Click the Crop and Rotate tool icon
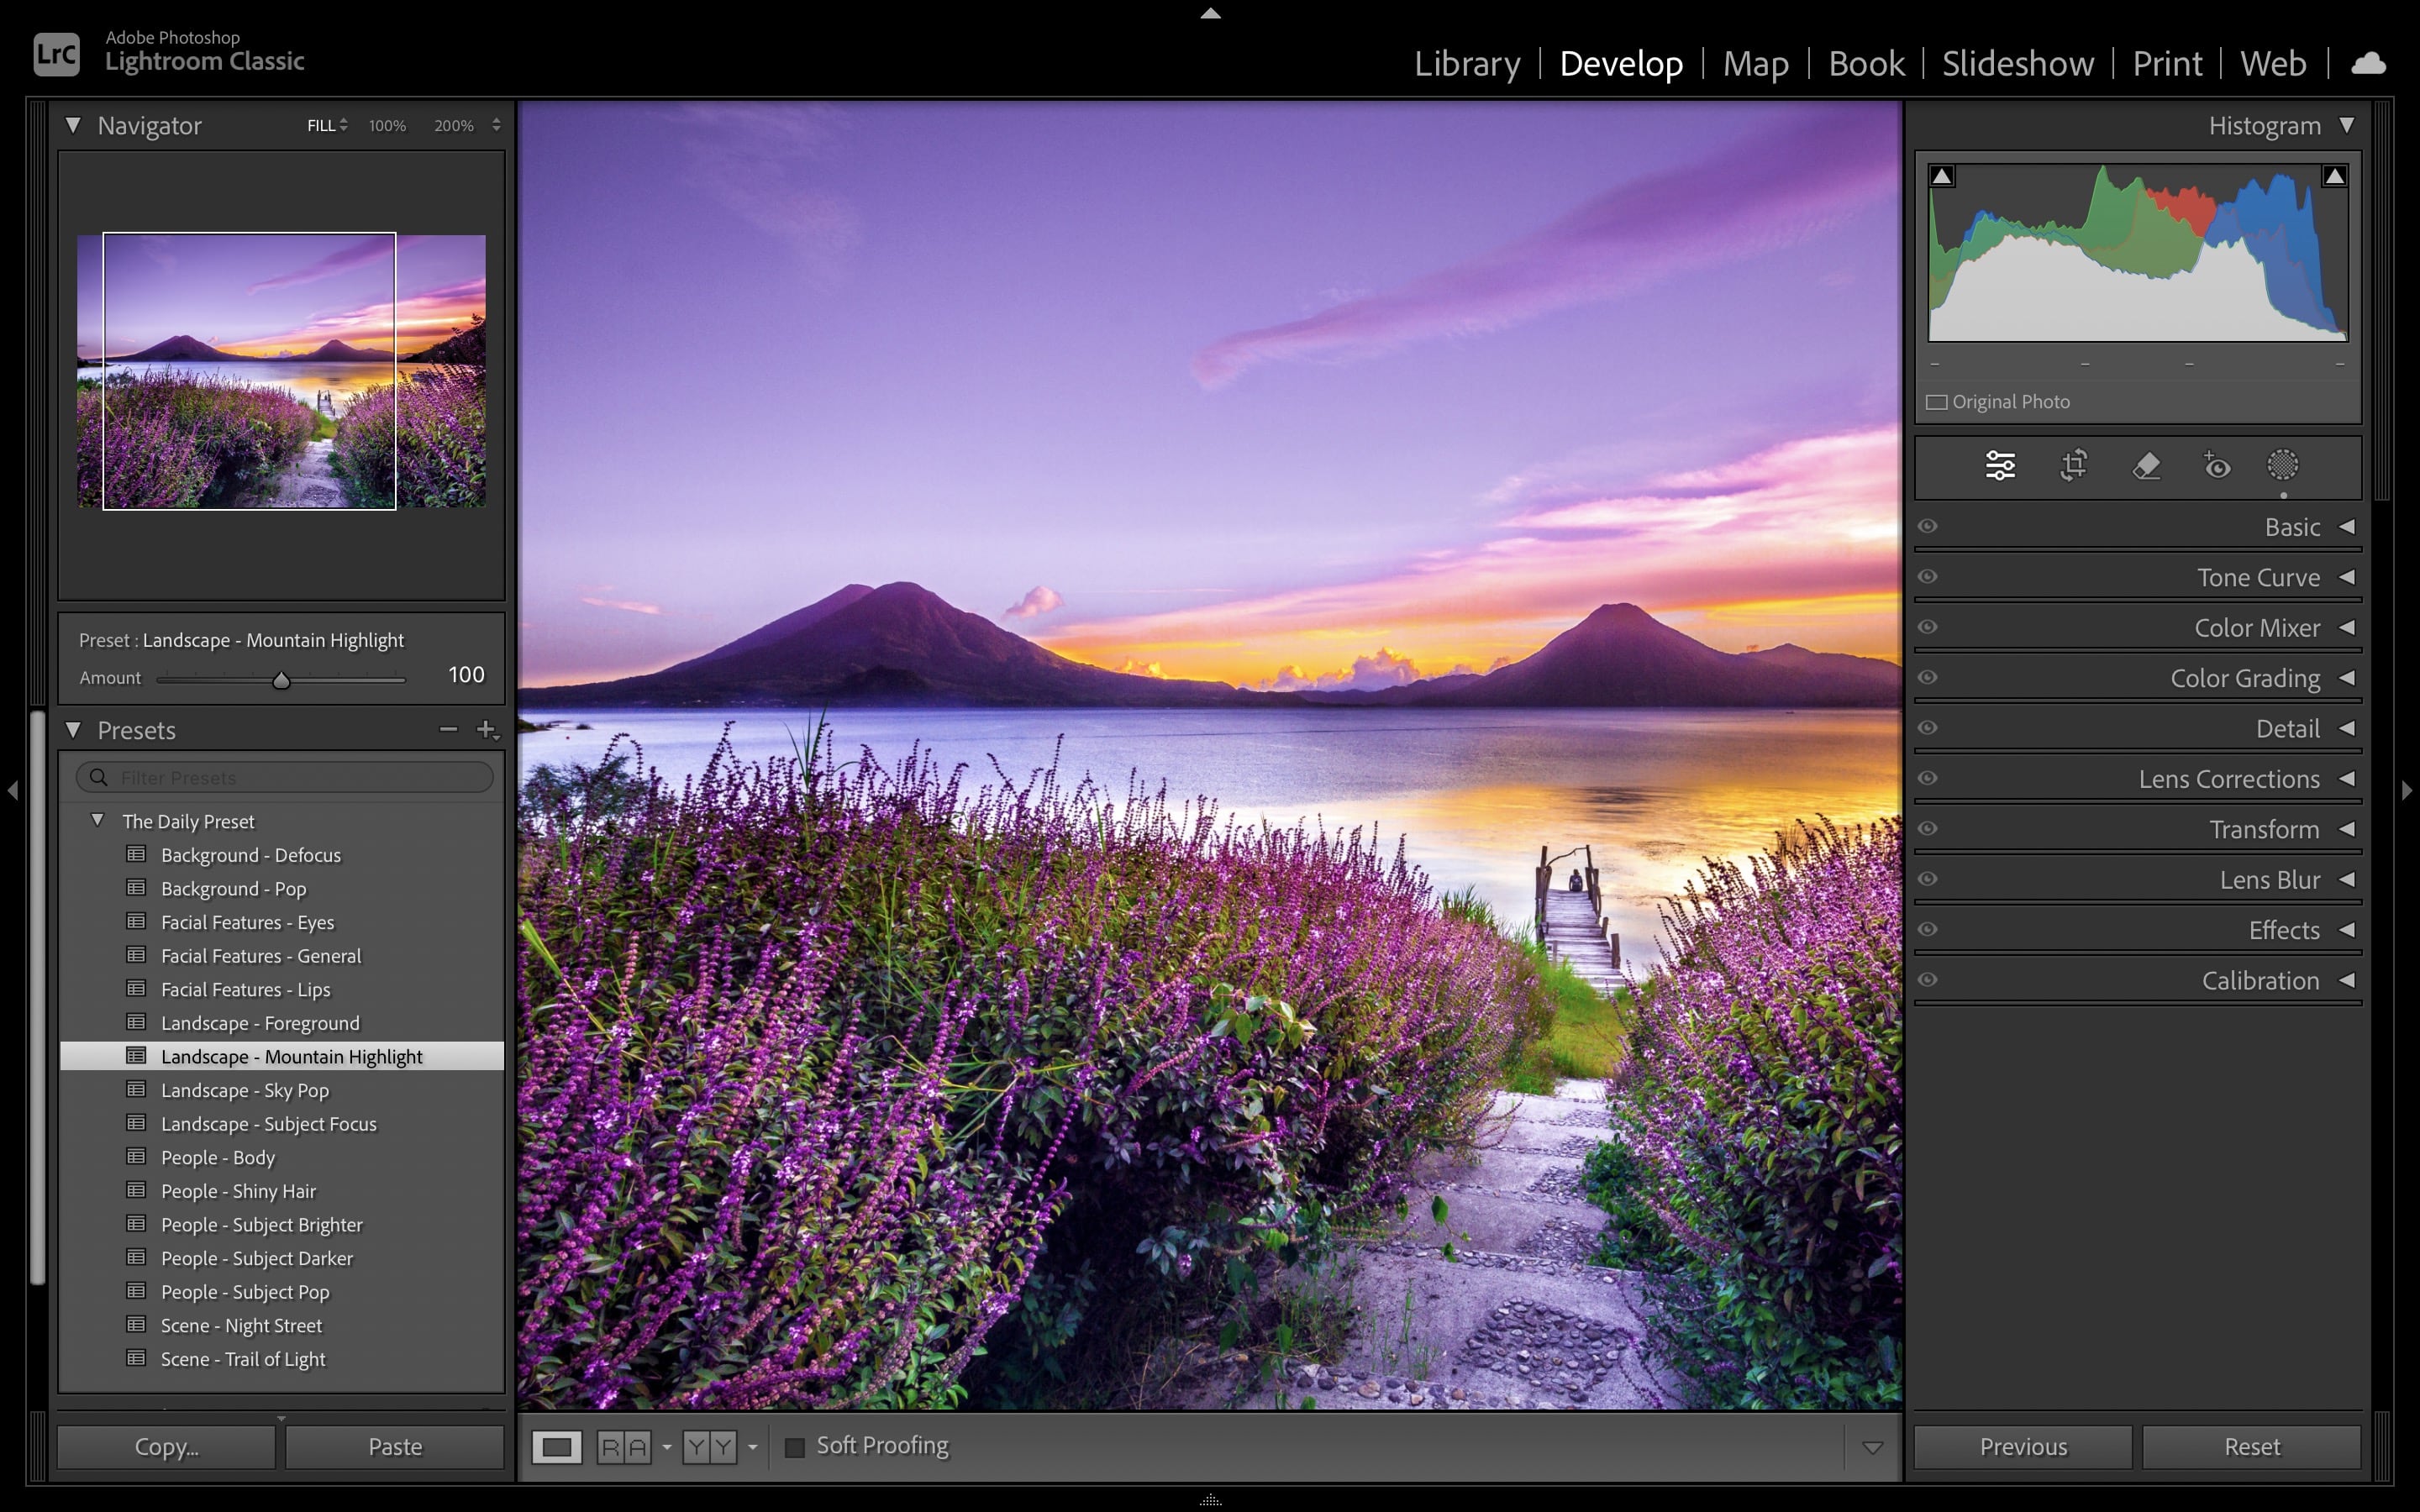The height and width of the screenshot is (1512, 2420). point(2075,465)
